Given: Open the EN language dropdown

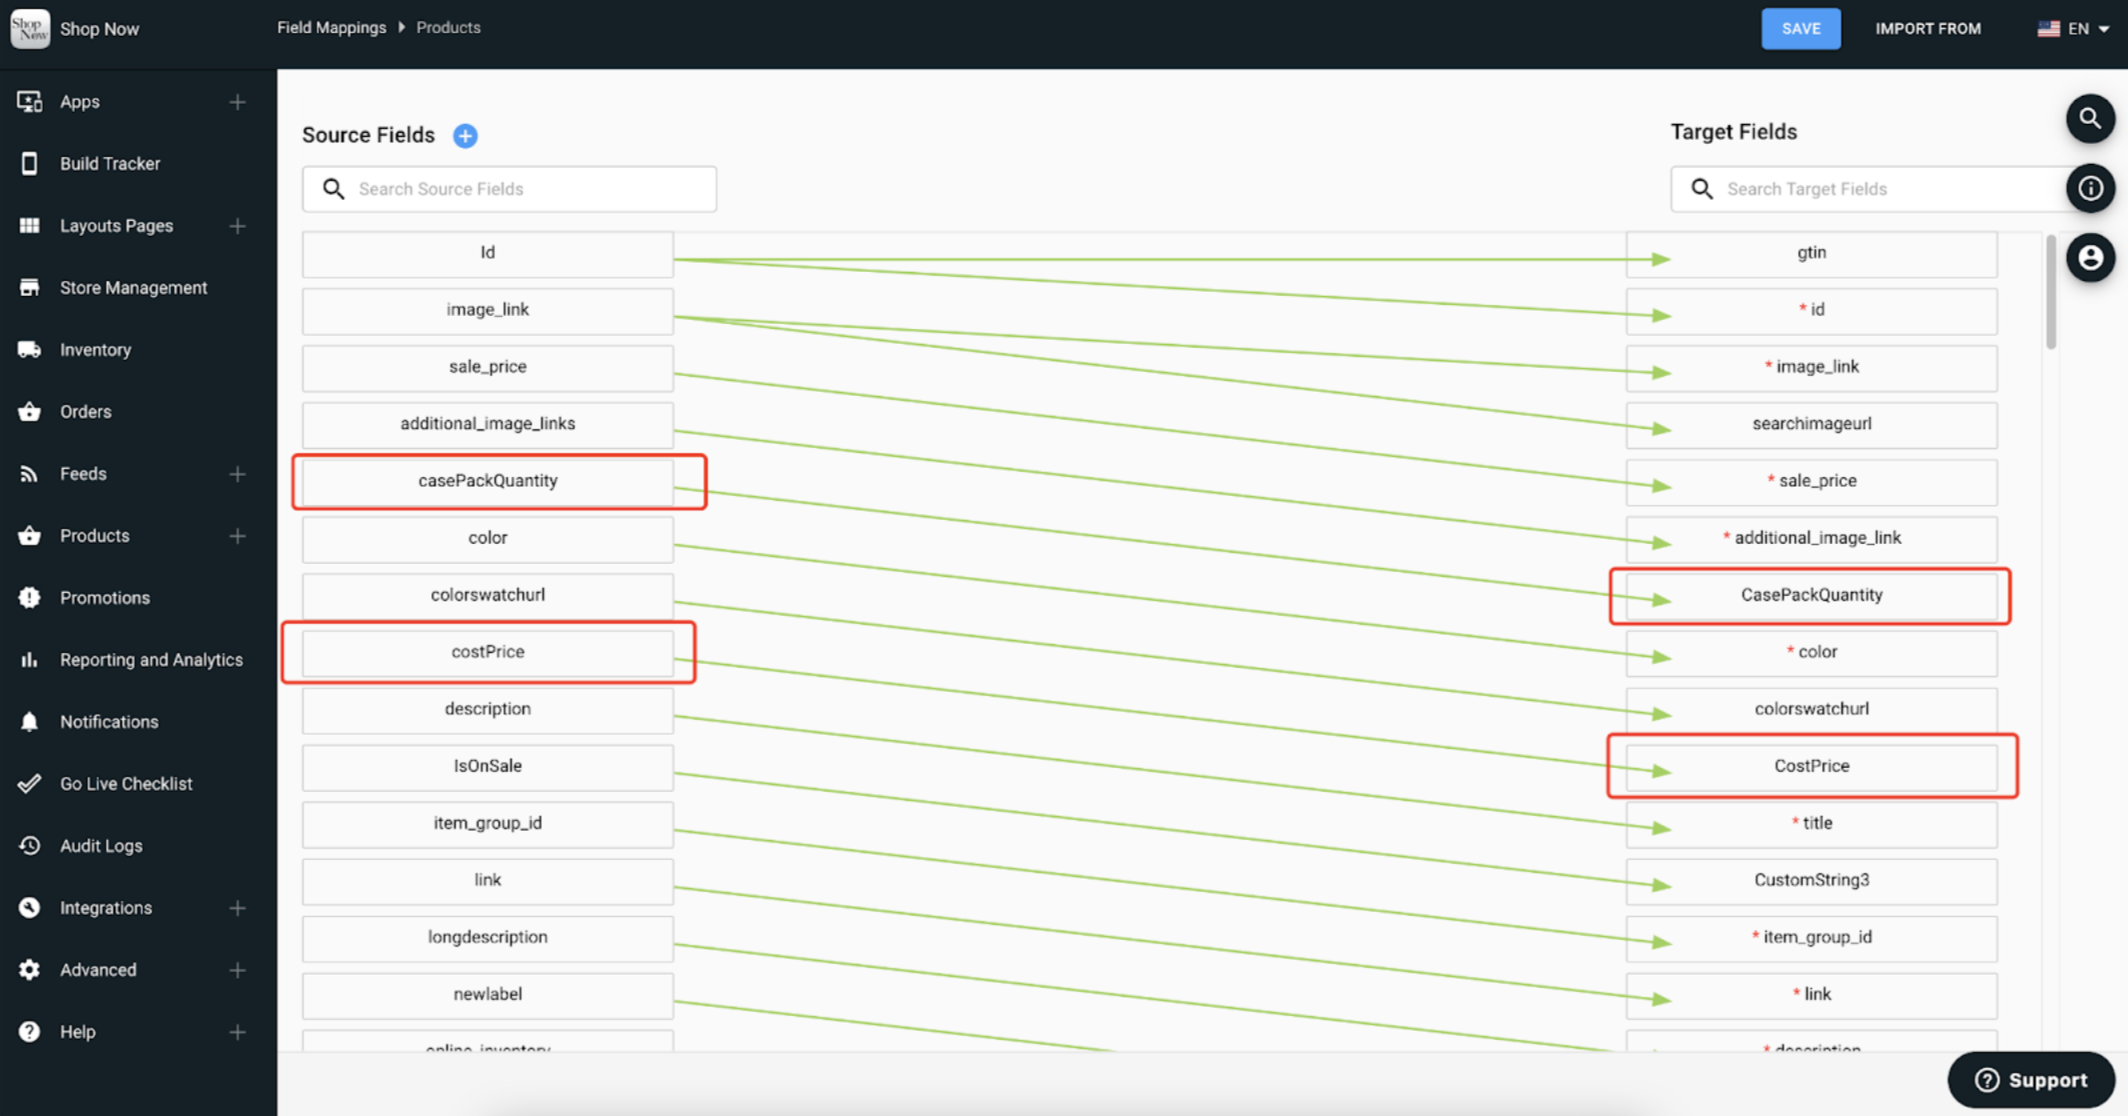Looking at the screenshot, I should pyautogui.click(x=2074, y=29).
